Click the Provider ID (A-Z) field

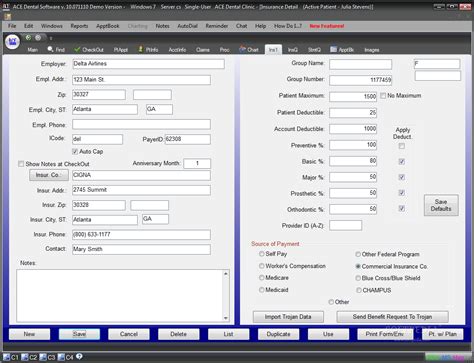[345, 225]
